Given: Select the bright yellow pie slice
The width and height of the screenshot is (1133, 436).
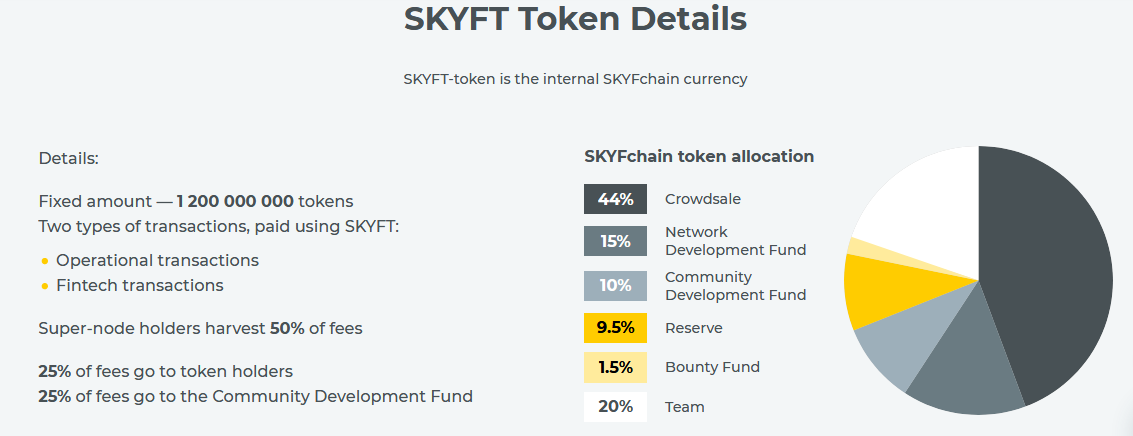Looking at the screenshot, I should [880, 290].
